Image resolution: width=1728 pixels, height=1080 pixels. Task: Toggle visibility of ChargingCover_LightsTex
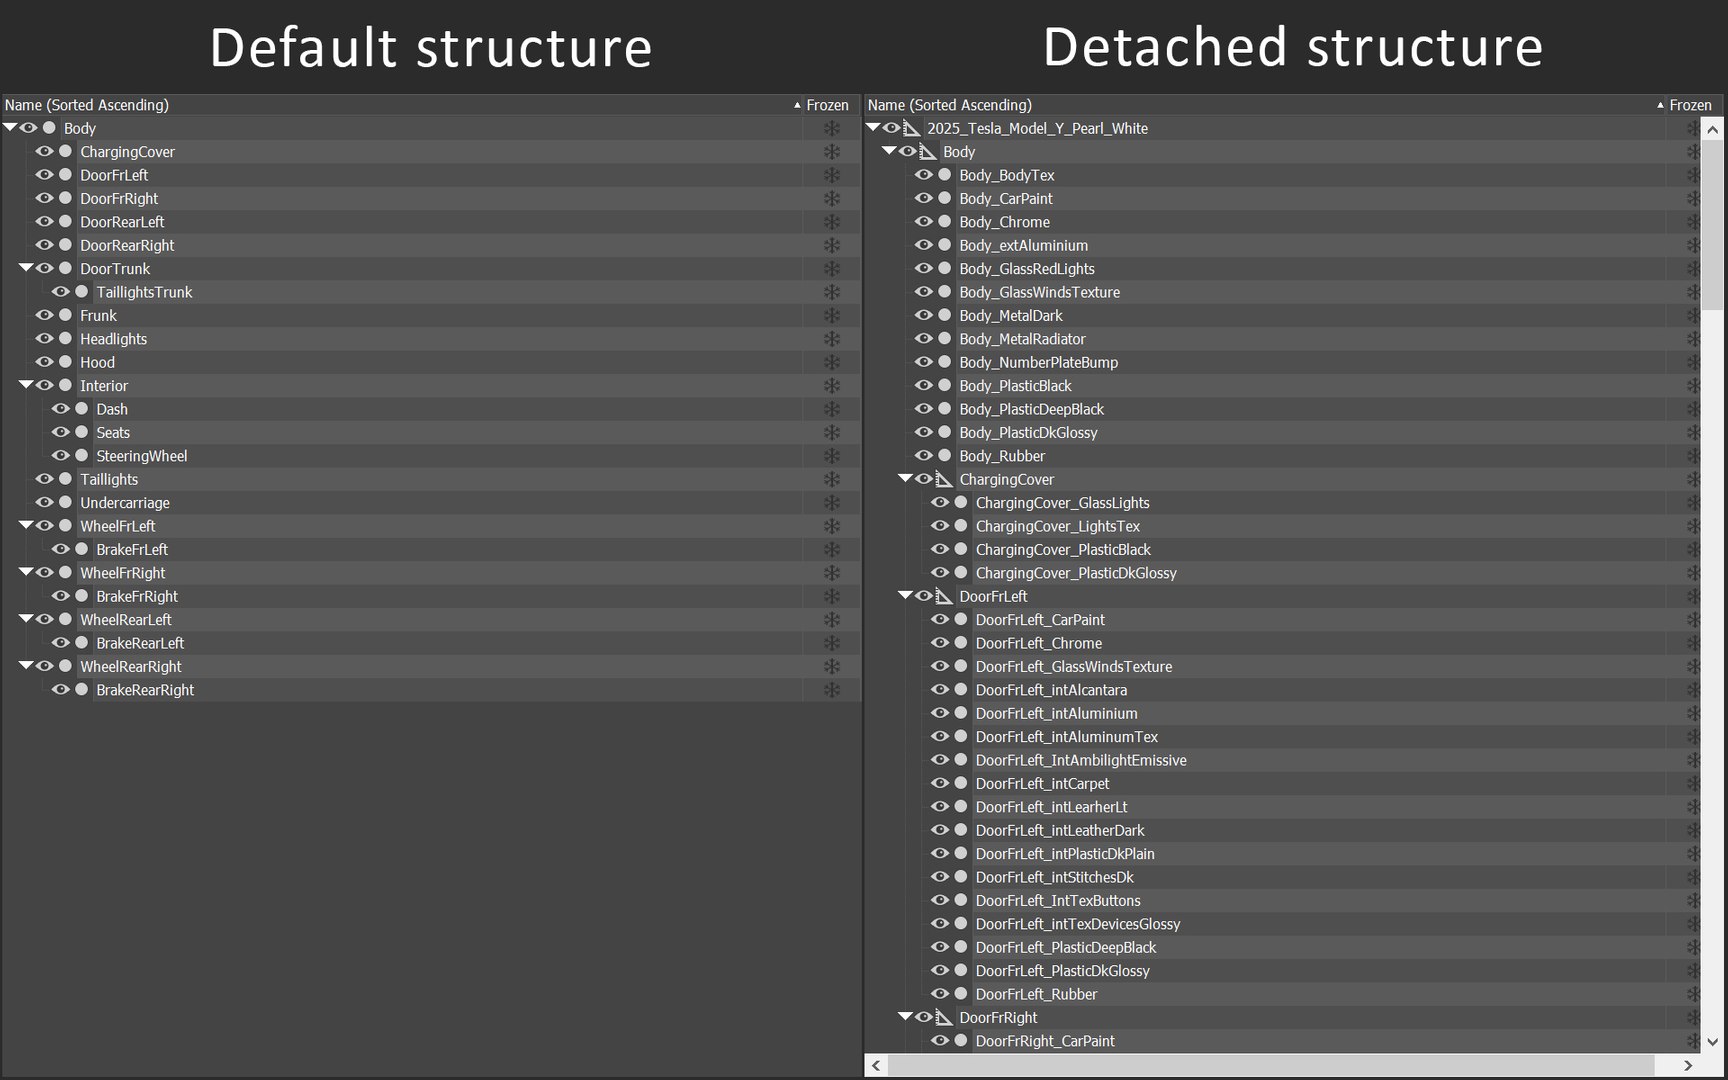tap(940, 526)
